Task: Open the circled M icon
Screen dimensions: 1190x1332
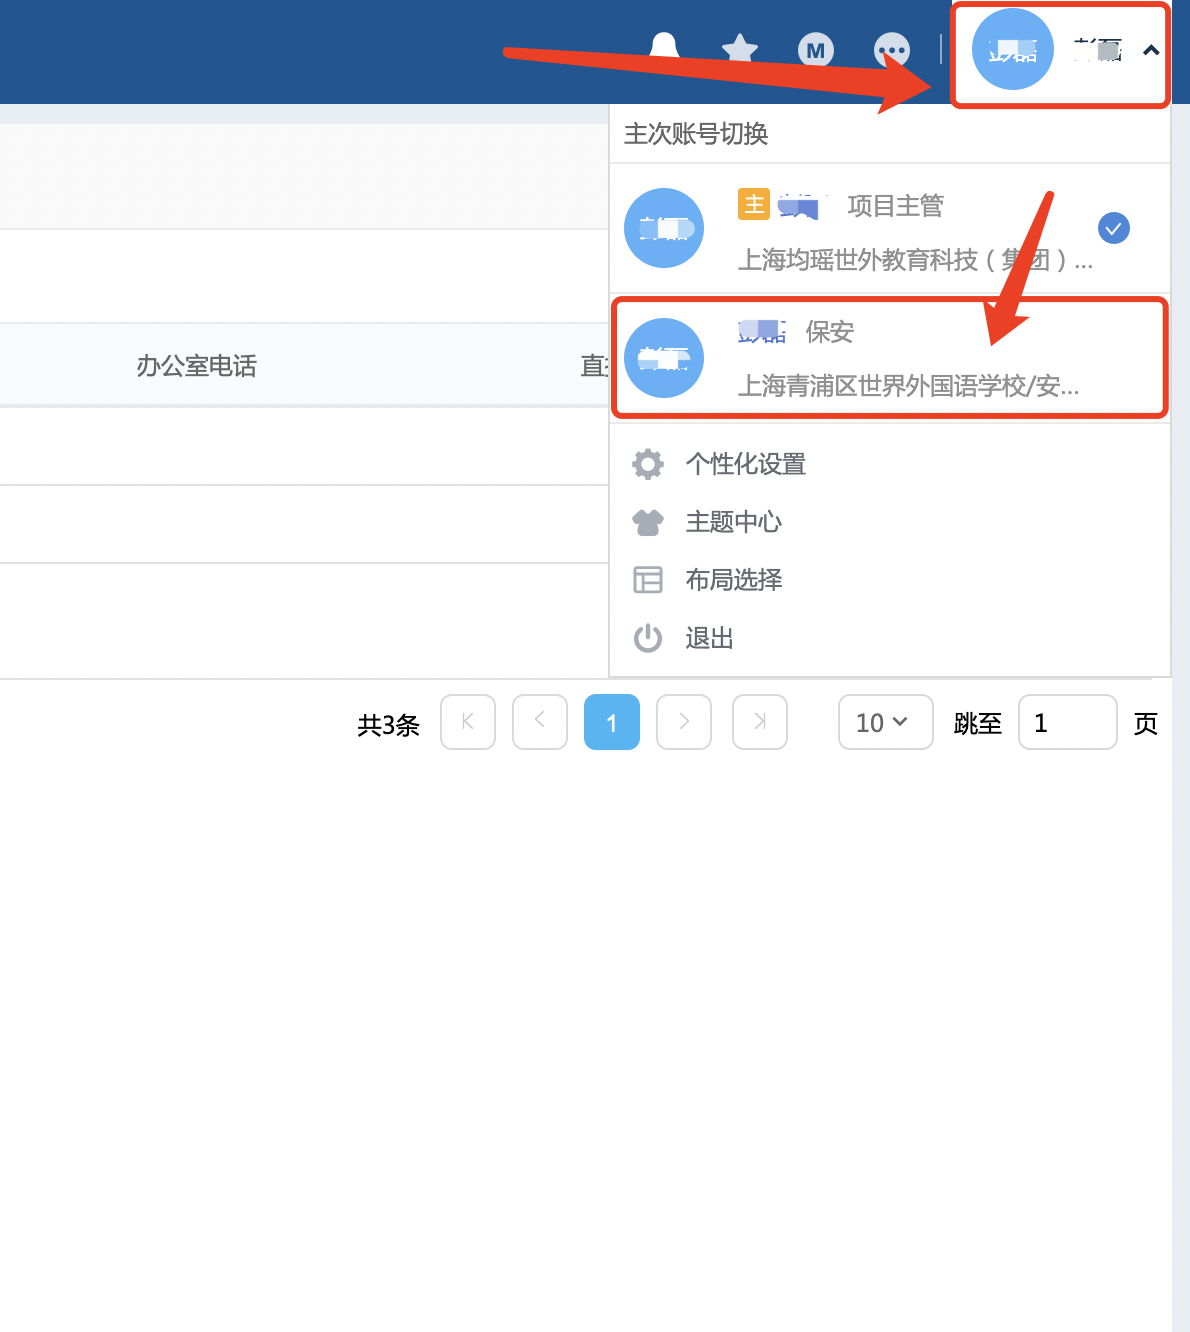Action: 816,50
